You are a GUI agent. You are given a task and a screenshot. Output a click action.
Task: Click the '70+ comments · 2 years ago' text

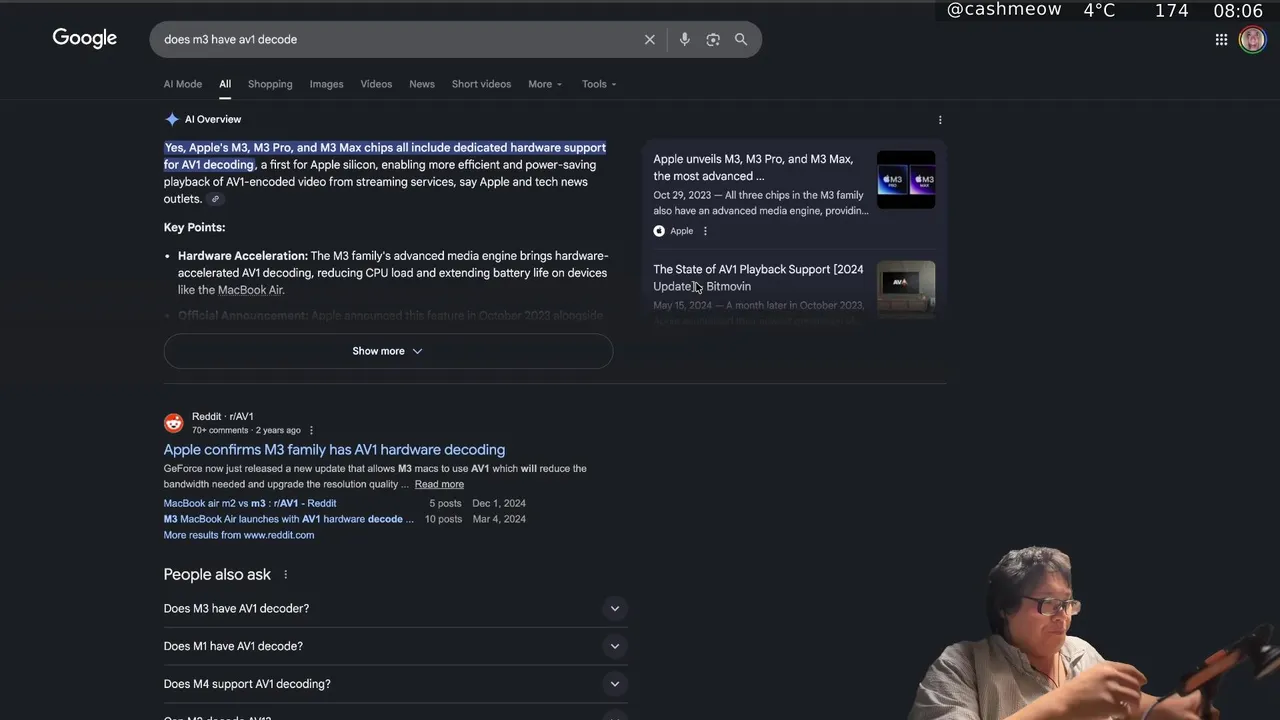coord(246,431)
